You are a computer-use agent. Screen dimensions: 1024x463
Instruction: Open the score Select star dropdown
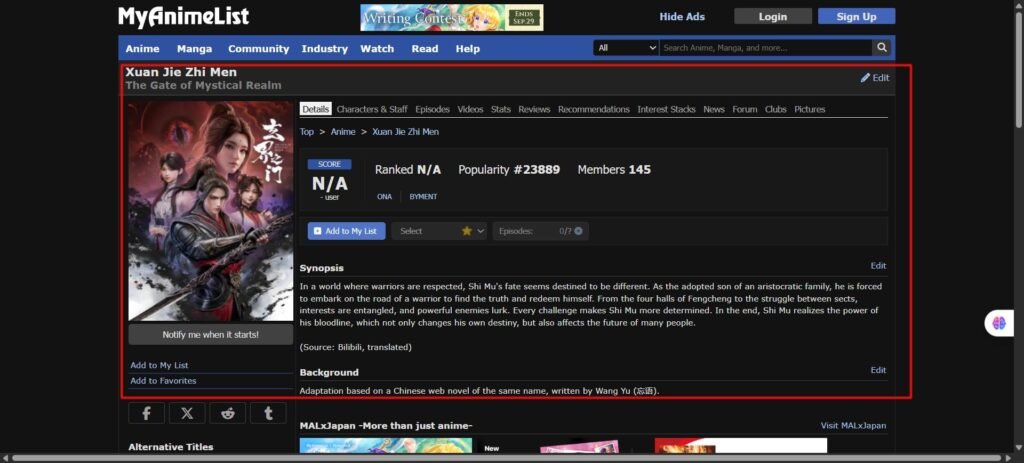(439, 231)
